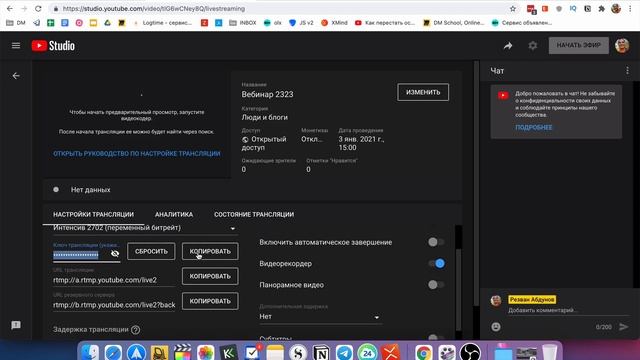Open stream settings gear icon

tap(533, 46)
